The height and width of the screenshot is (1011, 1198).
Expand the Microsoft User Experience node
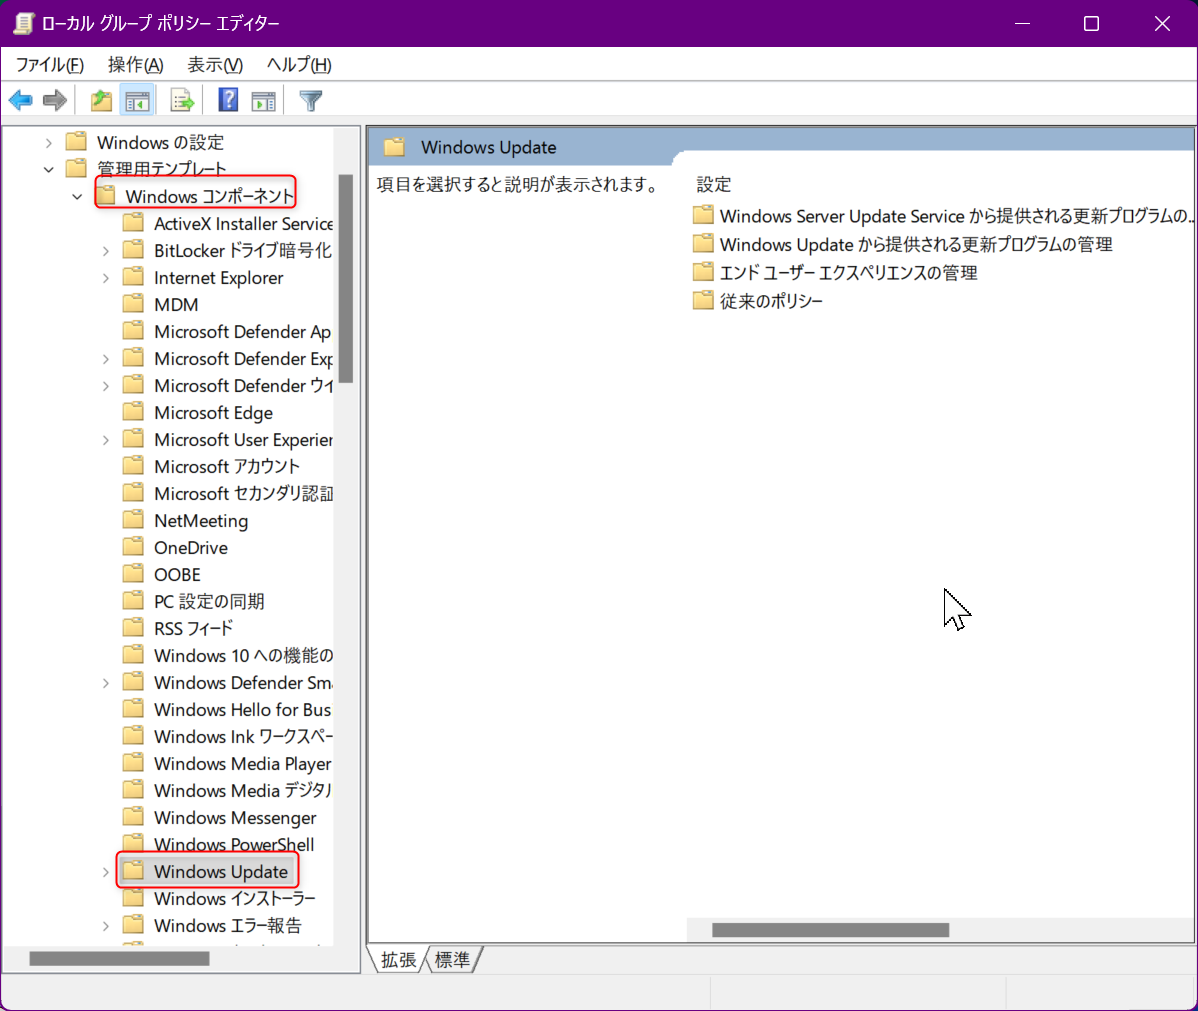106,440
